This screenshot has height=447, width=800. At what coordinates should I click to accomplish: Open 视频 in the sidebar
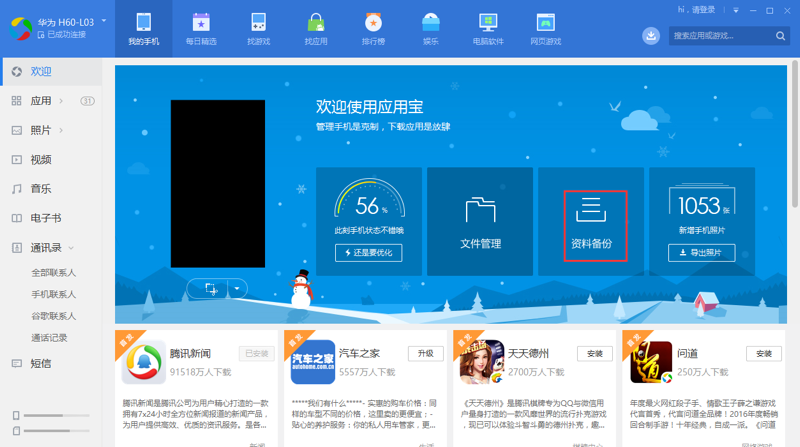pos(41,160)
